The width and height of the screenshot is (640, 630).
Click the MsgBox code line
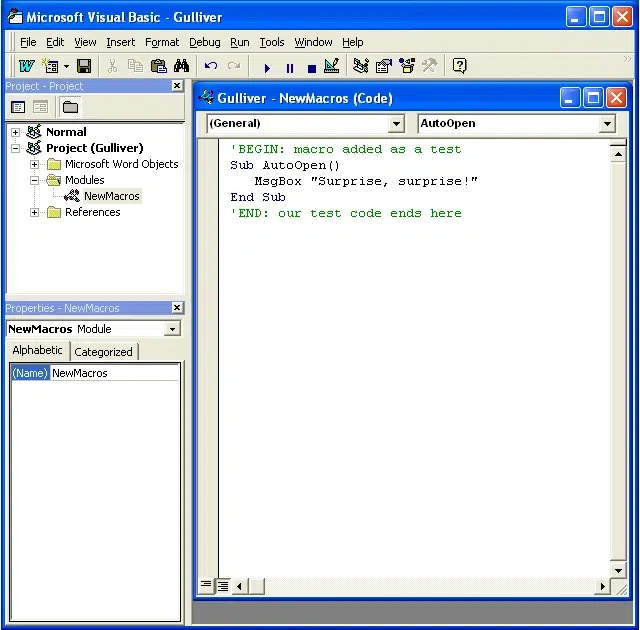pos(366,181)
